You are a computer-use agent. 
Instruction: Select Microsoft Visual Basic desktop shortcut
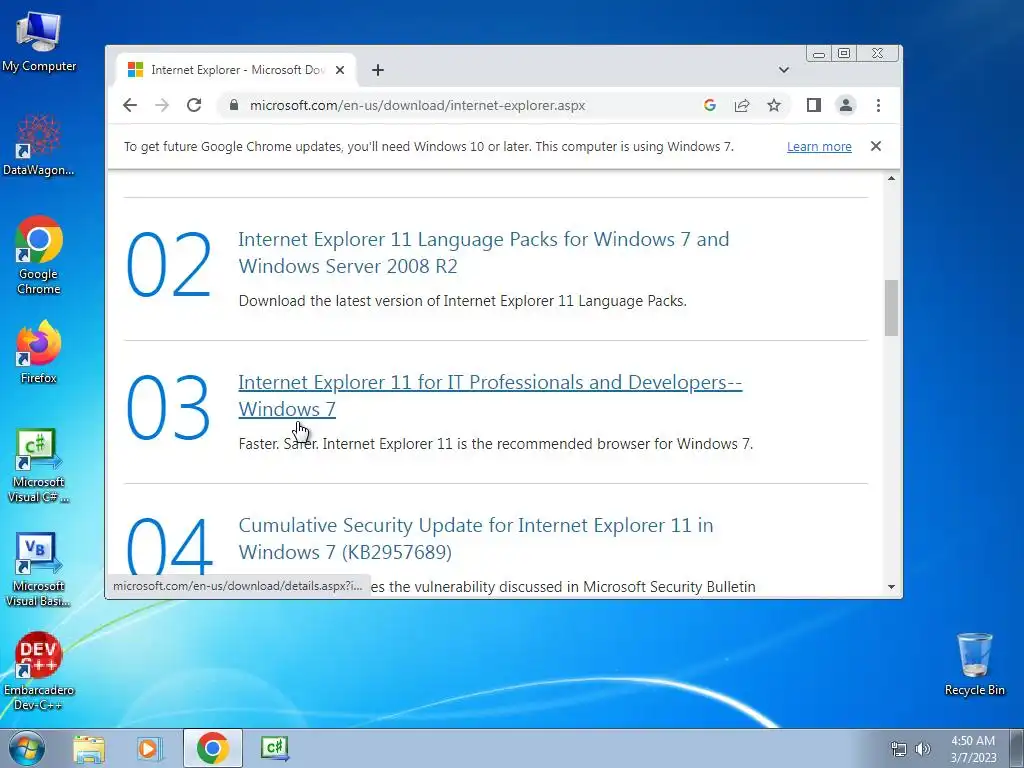click(39, 569)
